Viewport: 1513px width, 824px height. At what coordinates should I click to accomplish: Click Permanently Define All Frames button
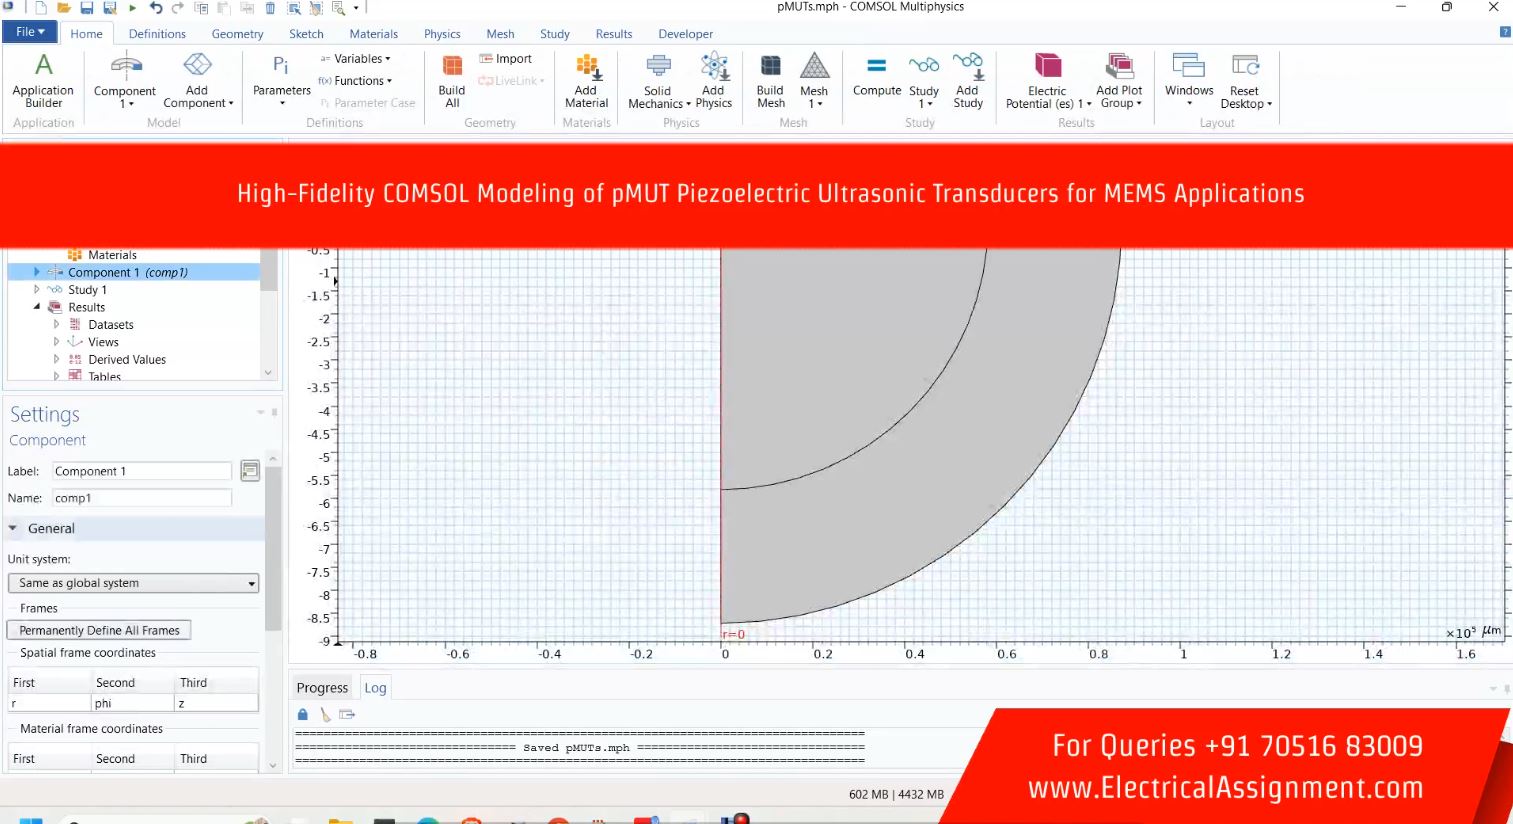[99, 630]
